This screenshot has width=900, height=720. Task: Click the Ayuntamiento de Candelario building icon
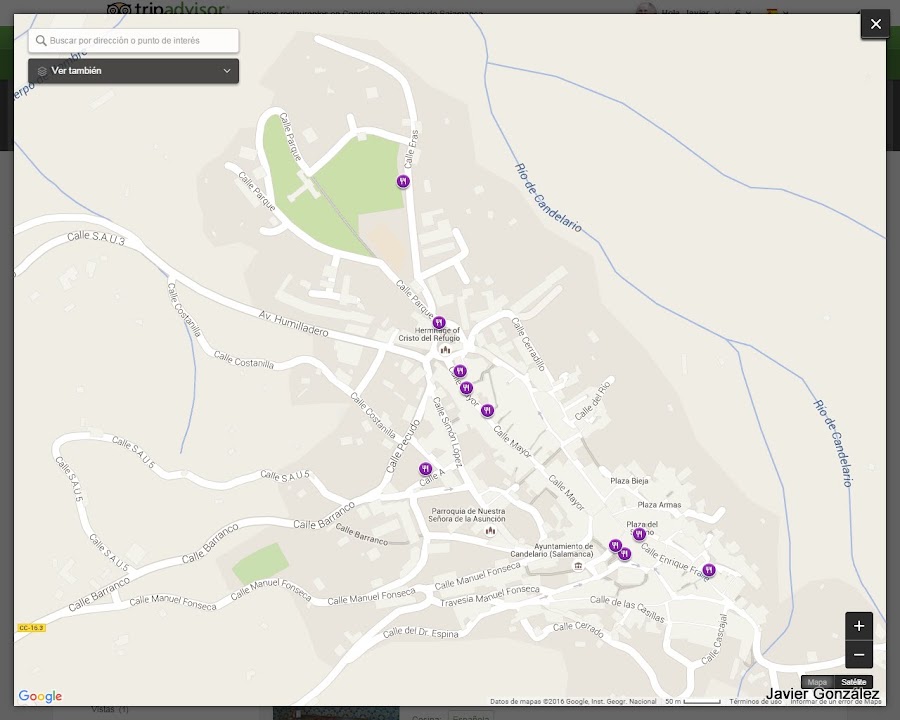click(578, 566)
